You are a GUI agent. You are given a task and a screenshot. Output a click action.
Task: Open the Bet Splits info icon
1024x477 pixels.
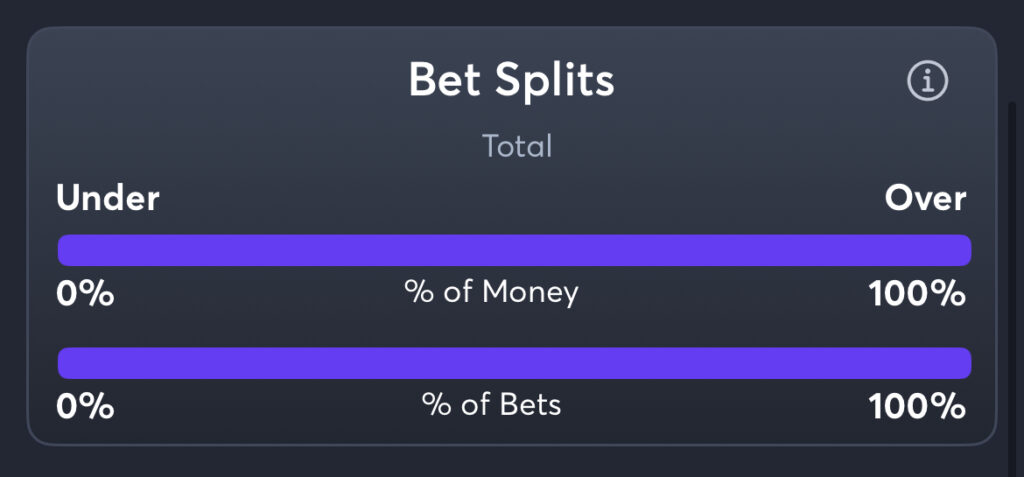pos(927,81)
